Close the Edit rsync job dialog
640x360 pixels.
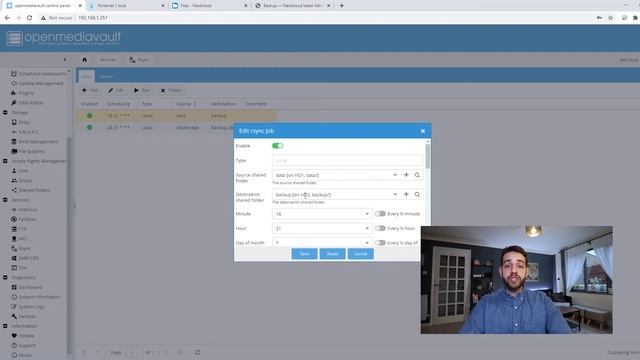423,131
